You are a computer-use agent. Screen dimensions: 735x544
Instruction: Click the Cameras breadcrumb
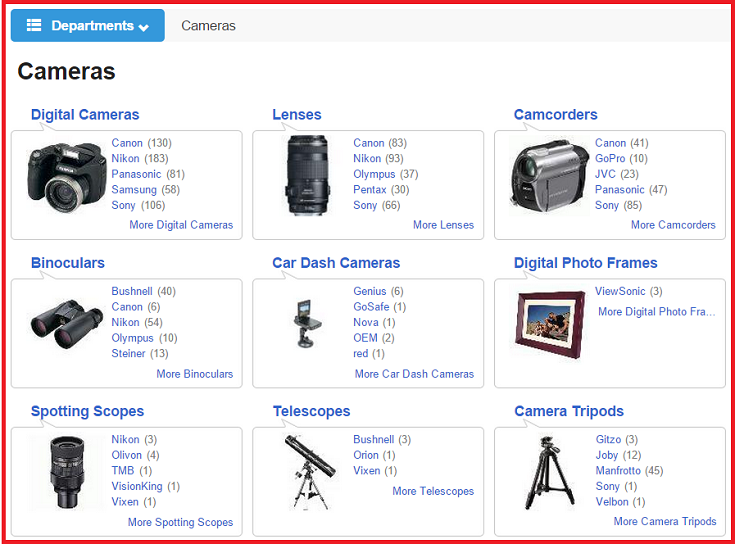click(208, 26)
